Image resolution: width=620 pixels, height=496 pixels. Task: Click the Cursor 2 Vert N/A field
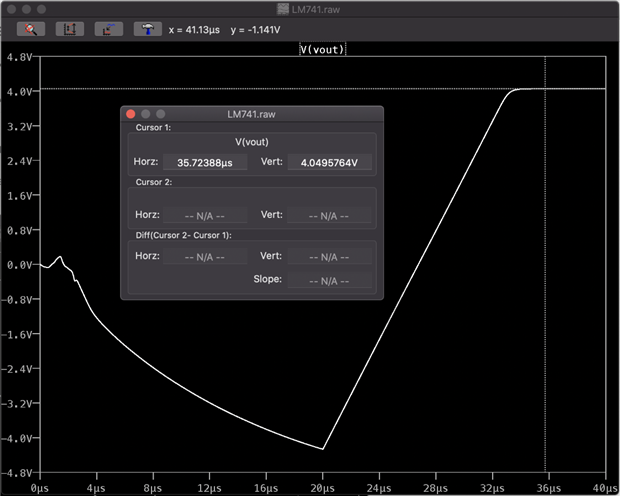[329, 214]
